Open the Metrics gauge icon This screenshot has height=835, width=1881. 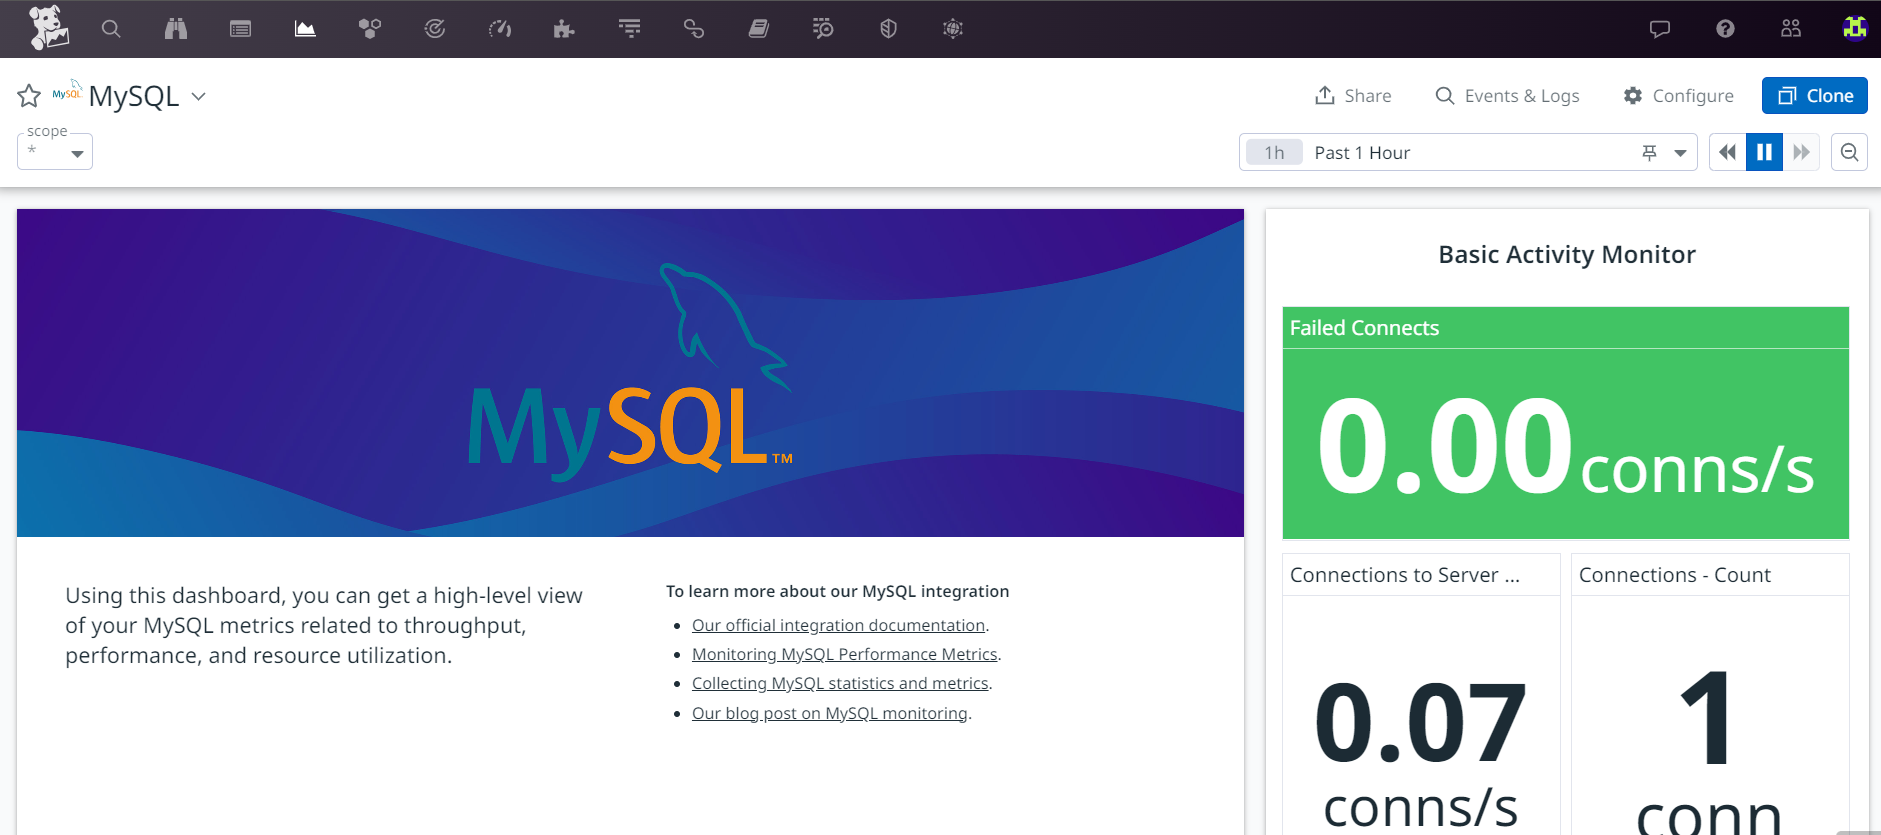coord(500,29)
